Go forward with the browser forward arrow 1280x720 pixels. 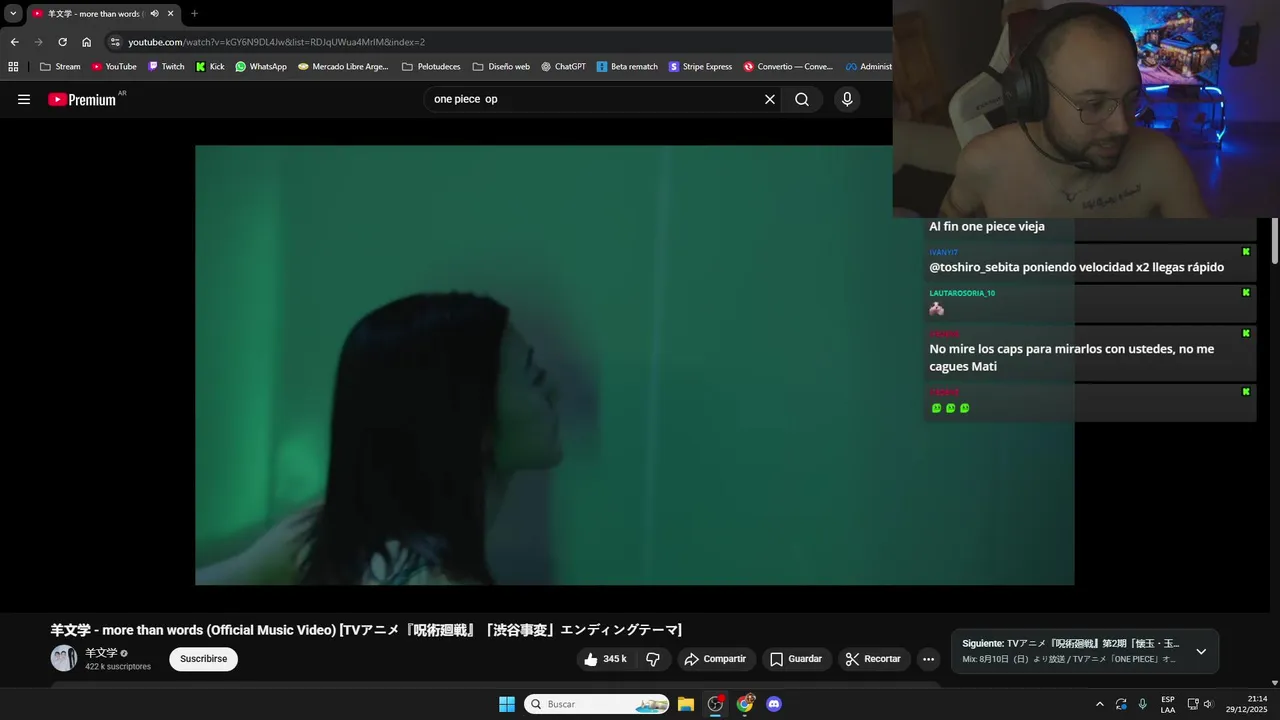[x=38, y=42]
